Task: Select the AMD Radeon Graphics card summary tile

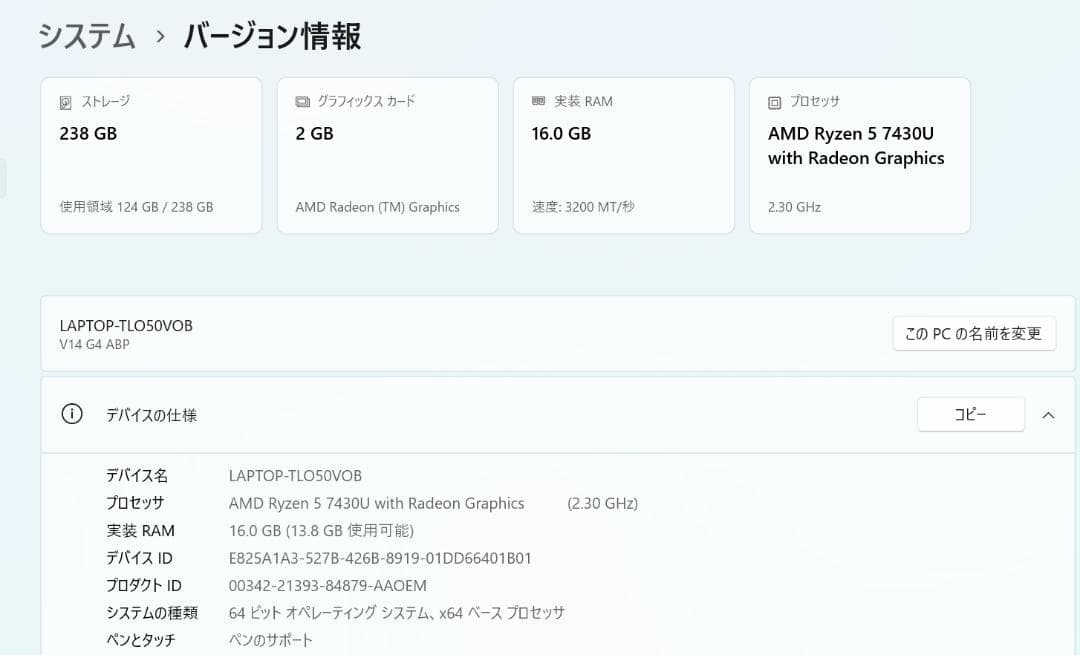Action: click(387, 155)
